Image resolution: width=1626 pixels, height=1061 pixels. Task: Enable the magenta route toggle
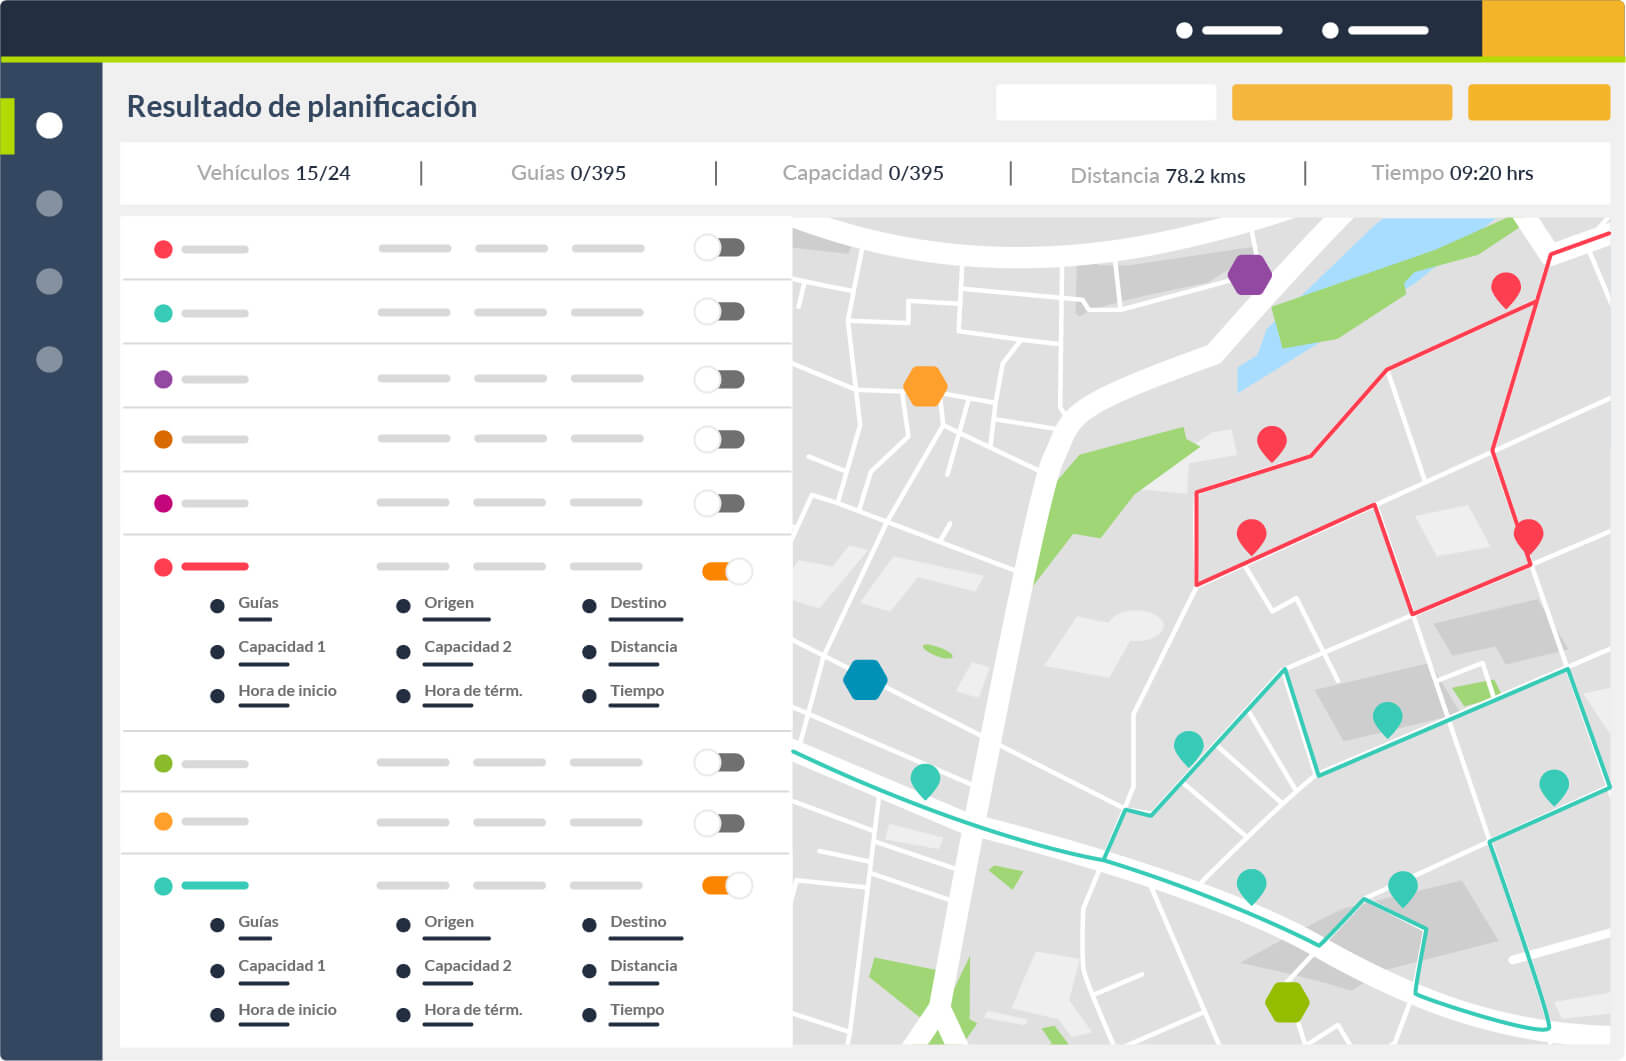[x=720, y=503]
